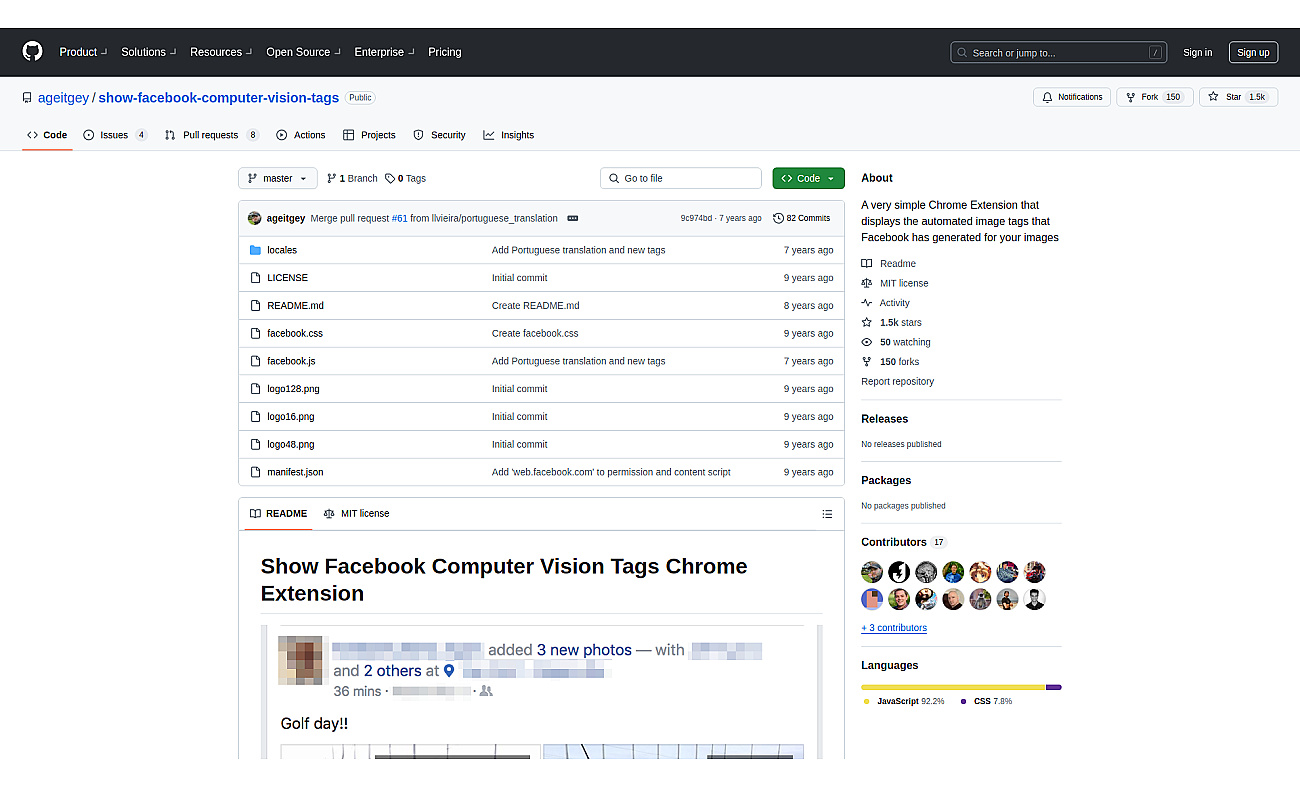Click Report repository
This screenshot has height=788, width=1300.
tap(898, 382)
